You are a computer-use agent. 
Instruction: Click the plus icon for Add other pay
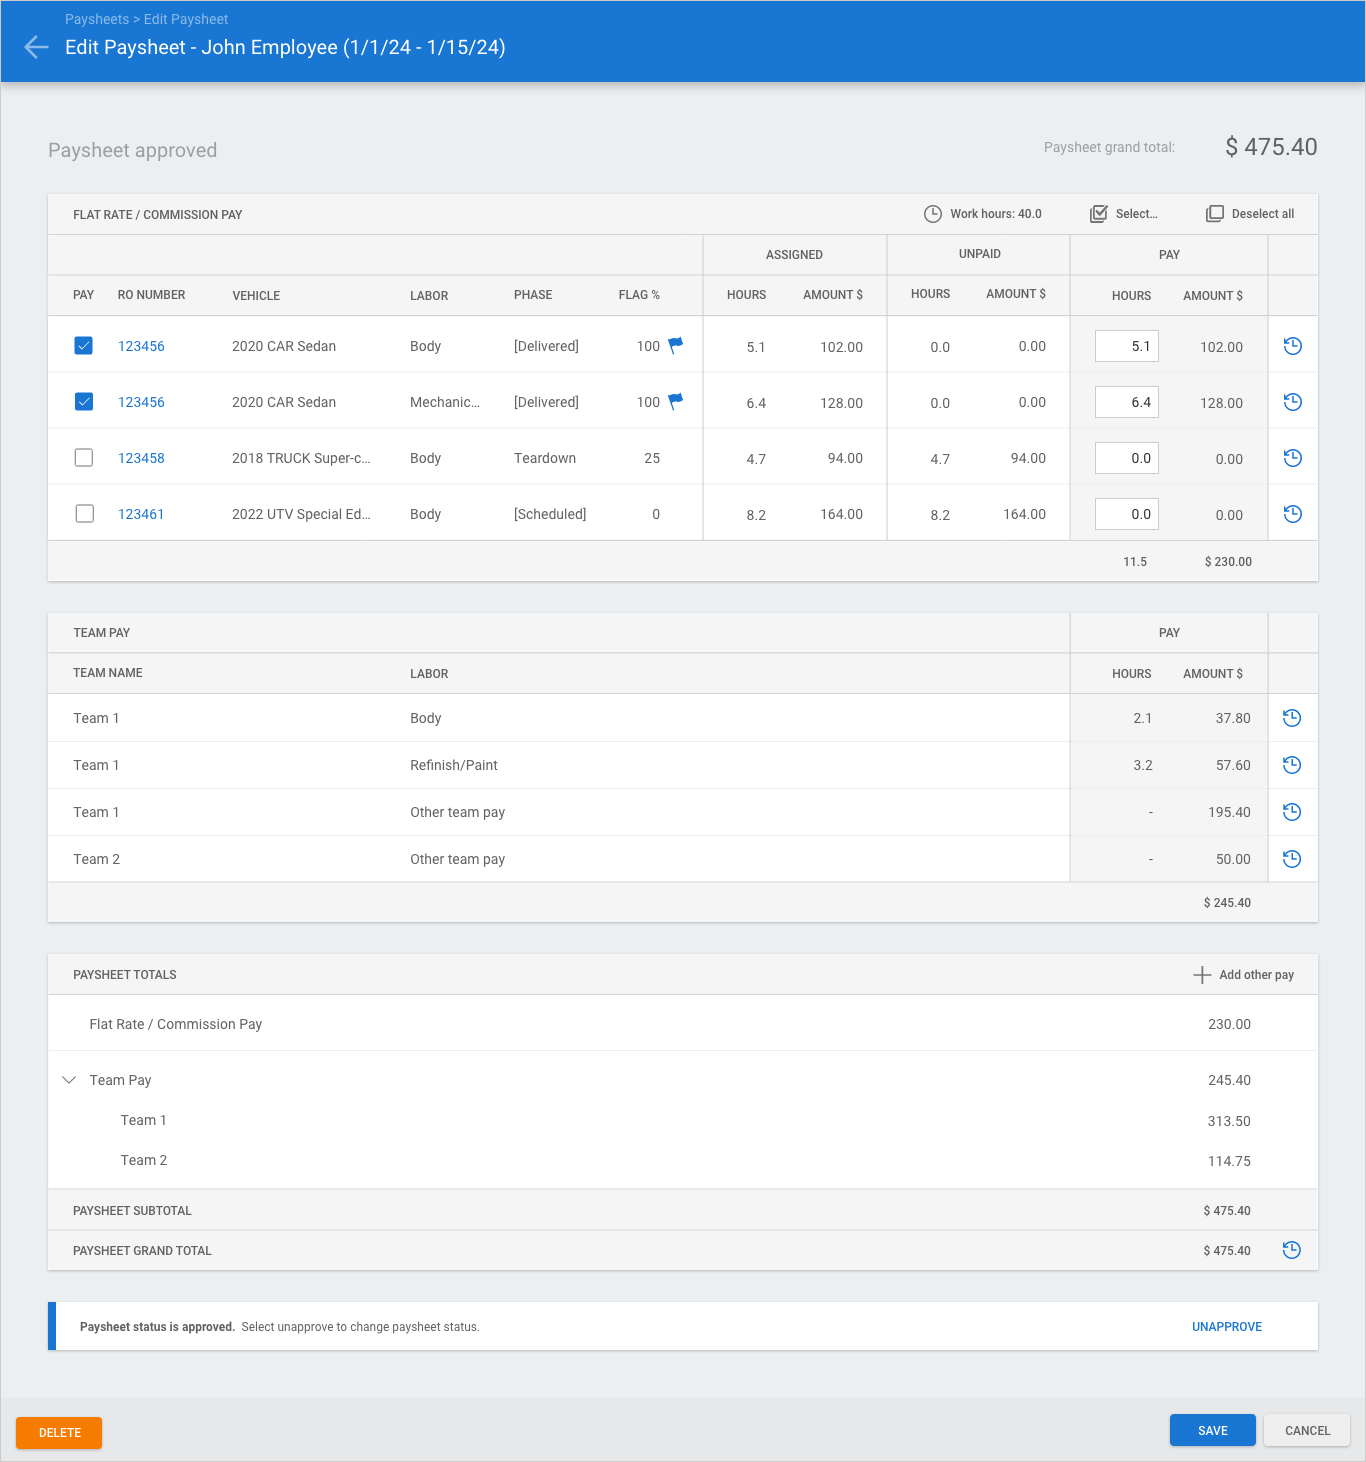(1202, 975)
